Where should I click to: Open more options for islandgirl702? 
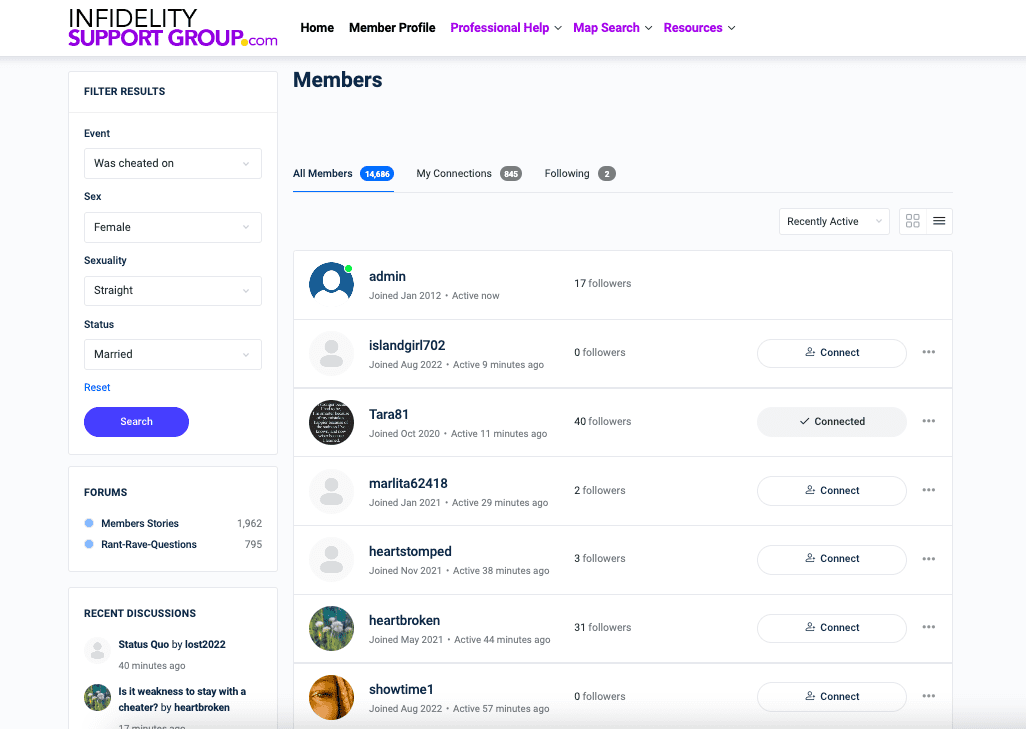[x=929, y=352]
